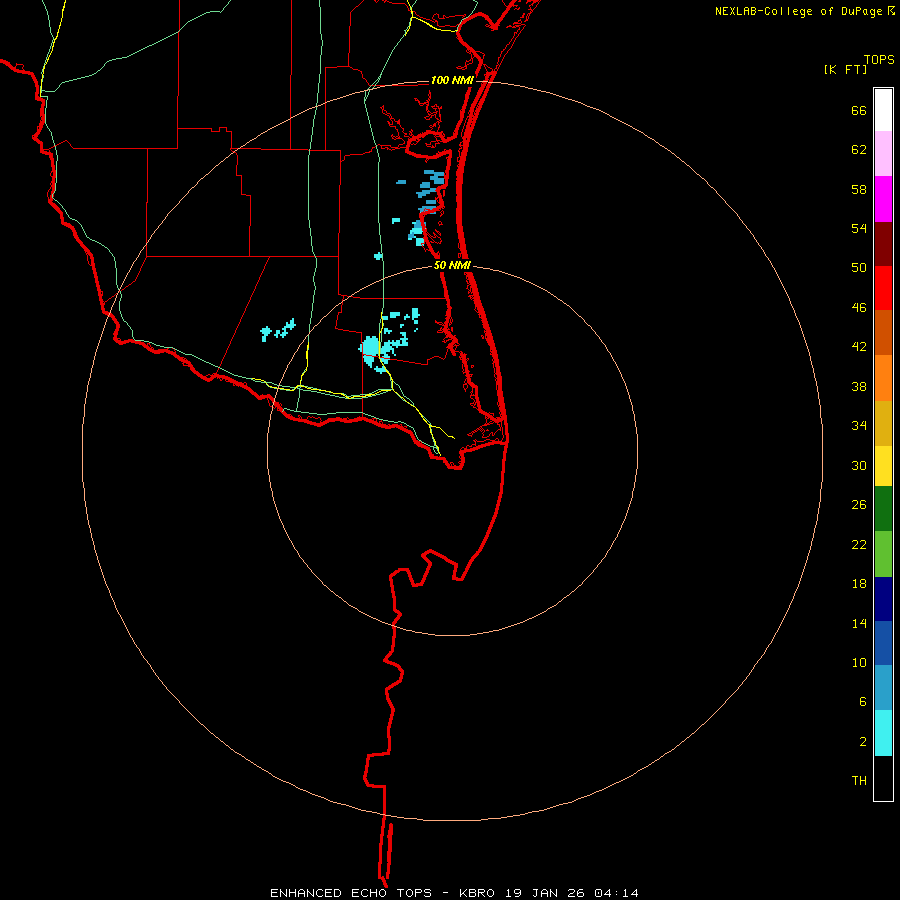Click the white swatch in the tops legend
The image size is (900, 900).
[x=883, y=110]
